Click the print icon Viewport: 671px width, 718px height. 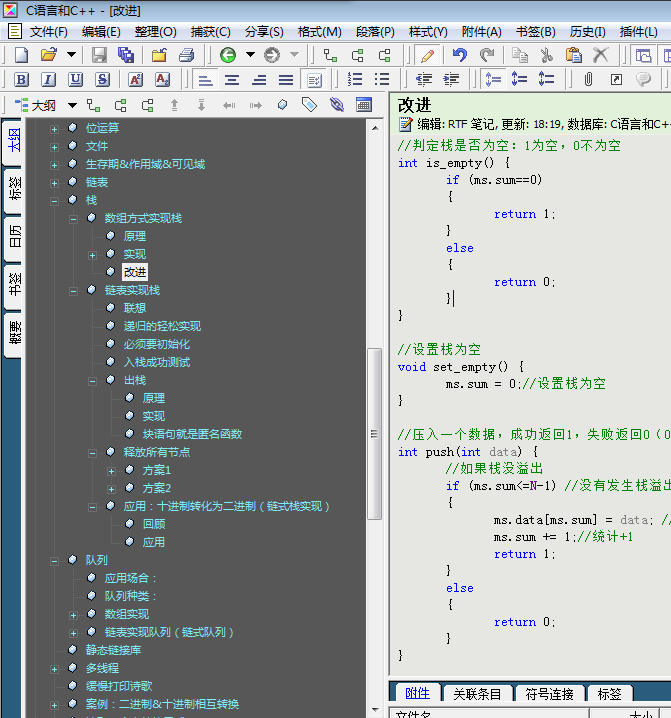[x=186, y=55]
